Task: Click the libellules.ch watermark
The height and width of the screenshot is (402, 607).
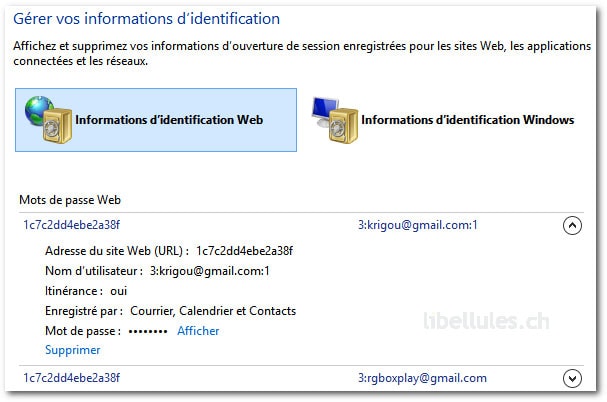Action: click(487, 321)
